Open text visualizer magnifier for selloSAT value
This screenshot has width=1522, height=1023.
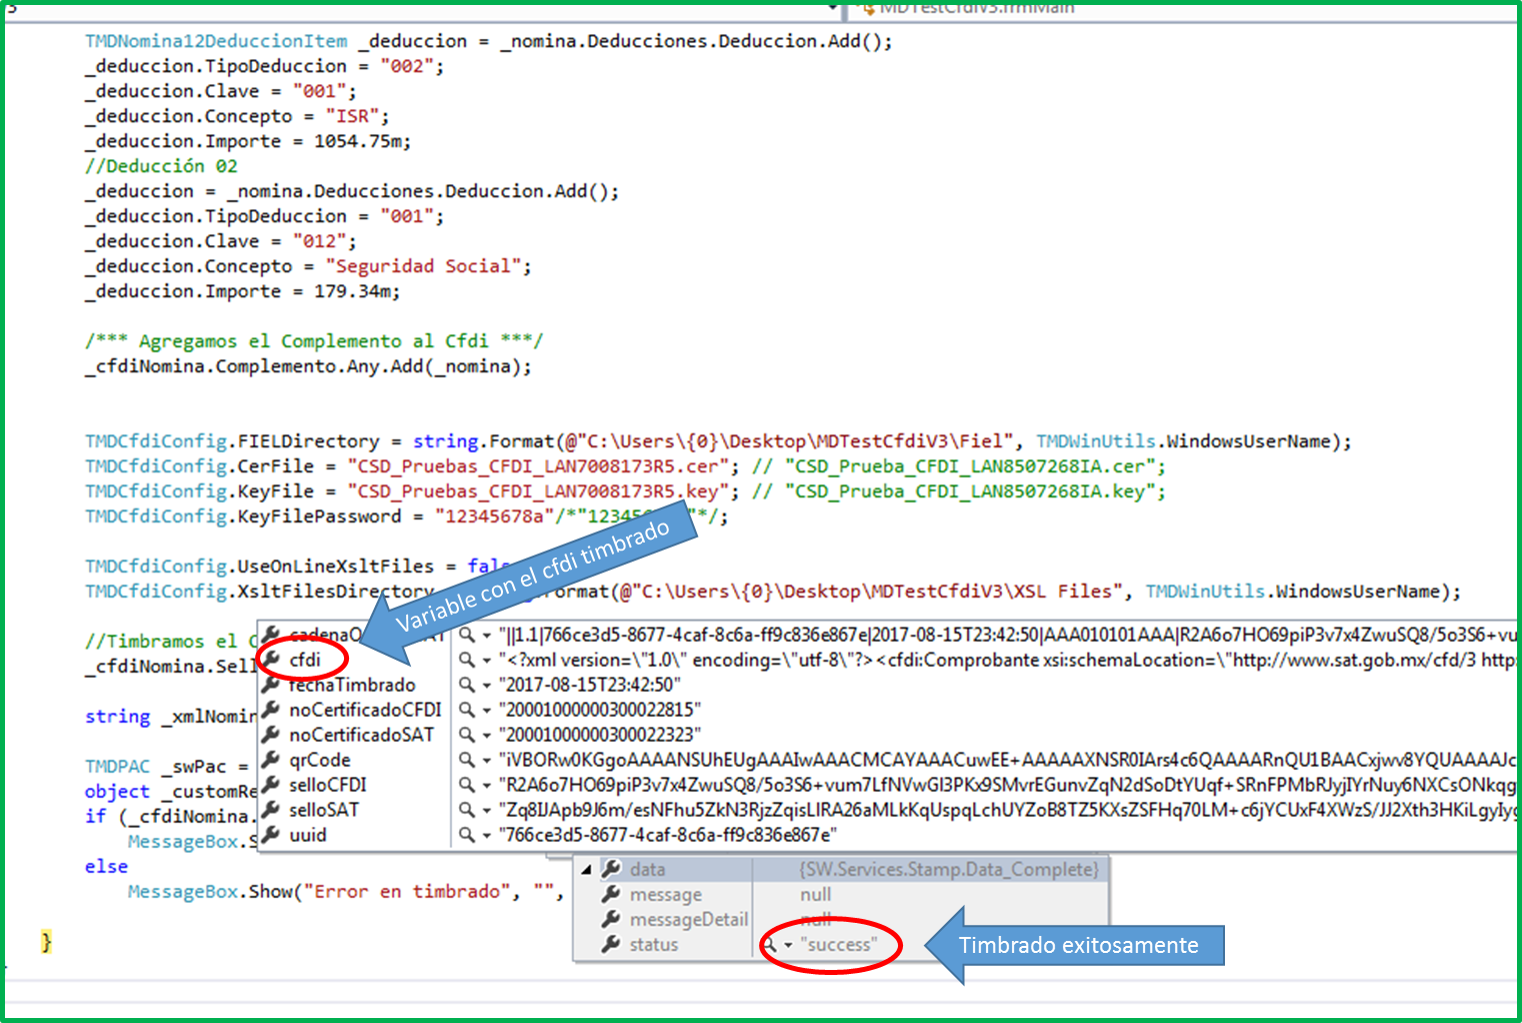[x=467, y=810]
